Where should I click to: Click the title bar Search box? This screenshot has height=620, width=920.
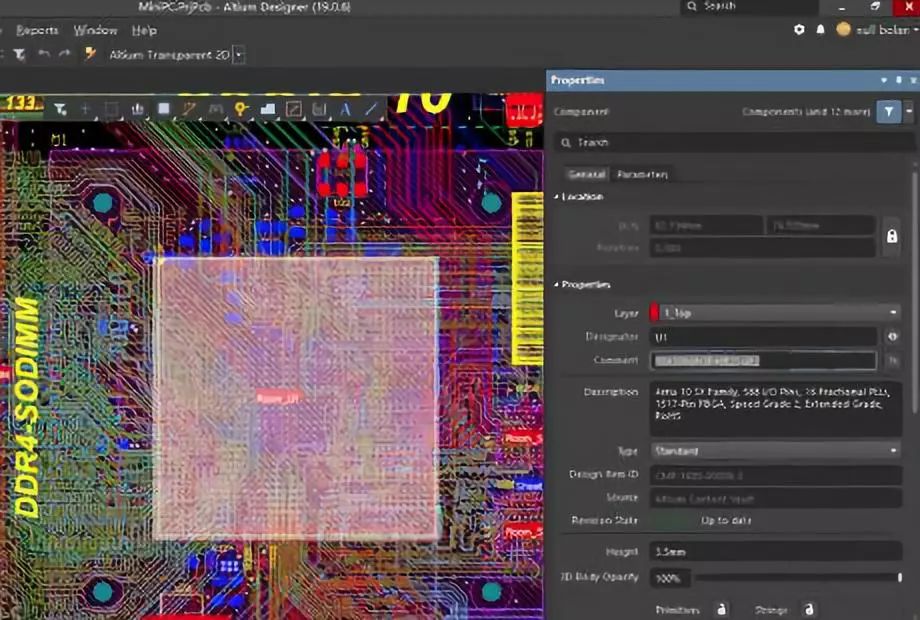(x=749, y=6)
